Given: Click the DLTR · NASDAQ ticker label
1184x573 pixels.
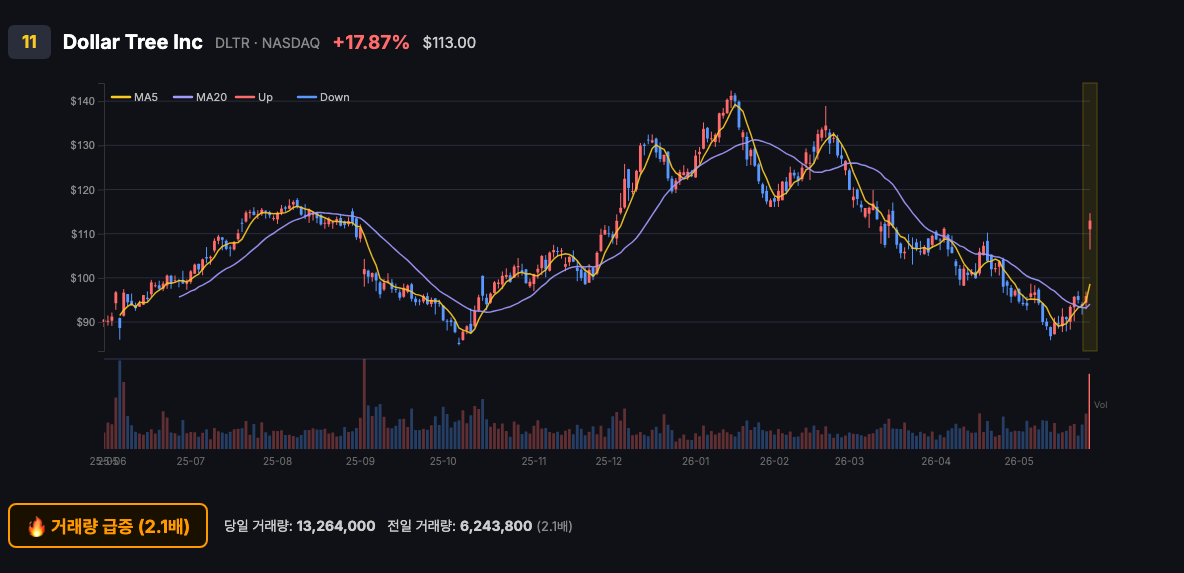Looking at the screenshot, I should [267, 43].
